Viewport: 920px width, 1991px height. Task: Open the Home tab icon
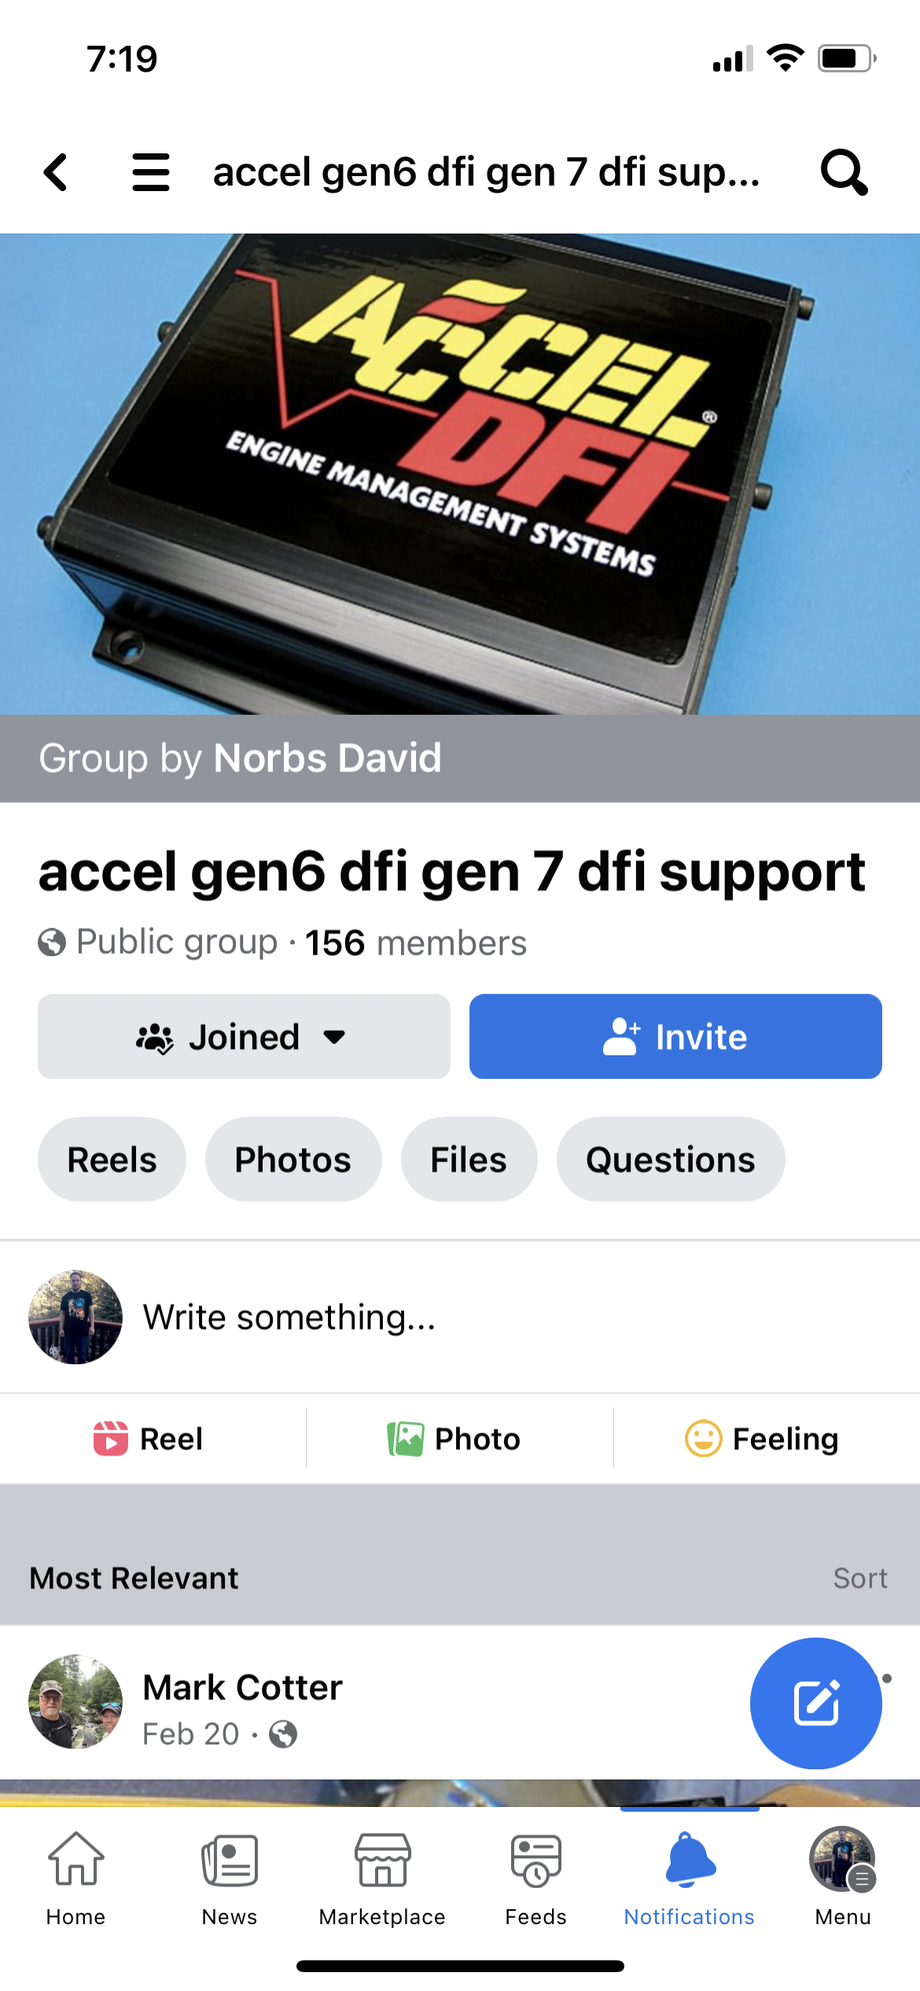pos(76,1858)
